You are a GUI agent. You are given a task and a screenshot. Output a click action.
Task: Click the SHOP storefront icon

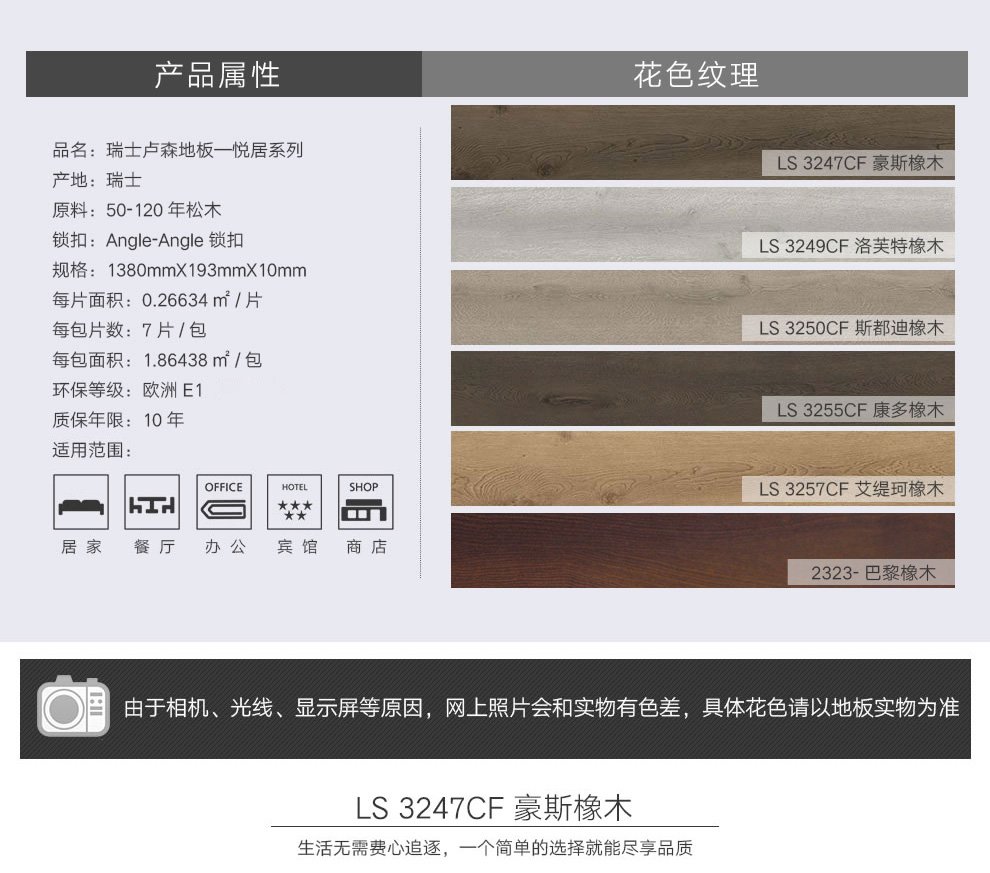coord(365,502)
